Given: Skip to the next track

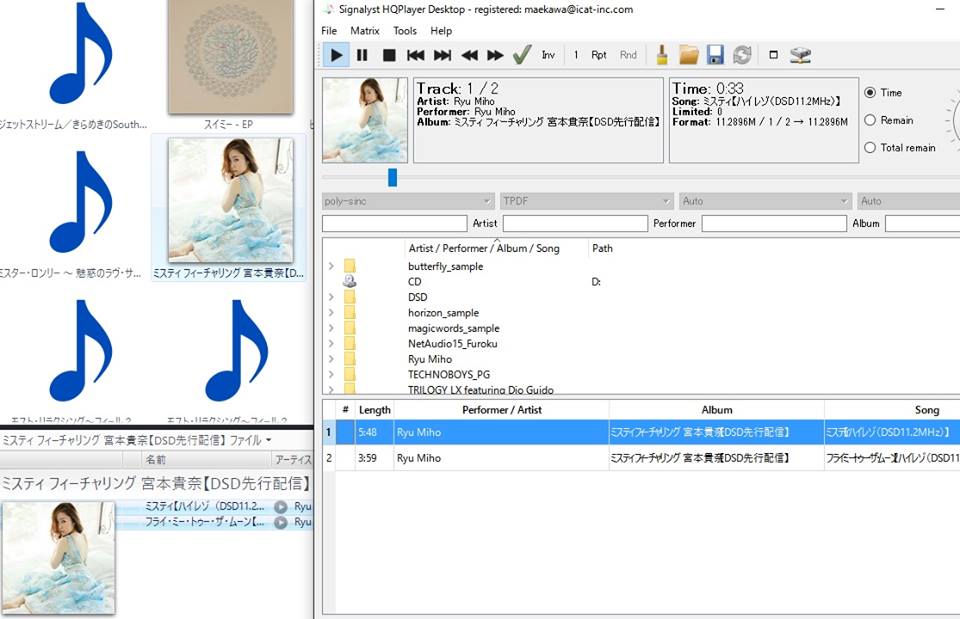Looking at the screenshot, I should click(x=442, y=55).
